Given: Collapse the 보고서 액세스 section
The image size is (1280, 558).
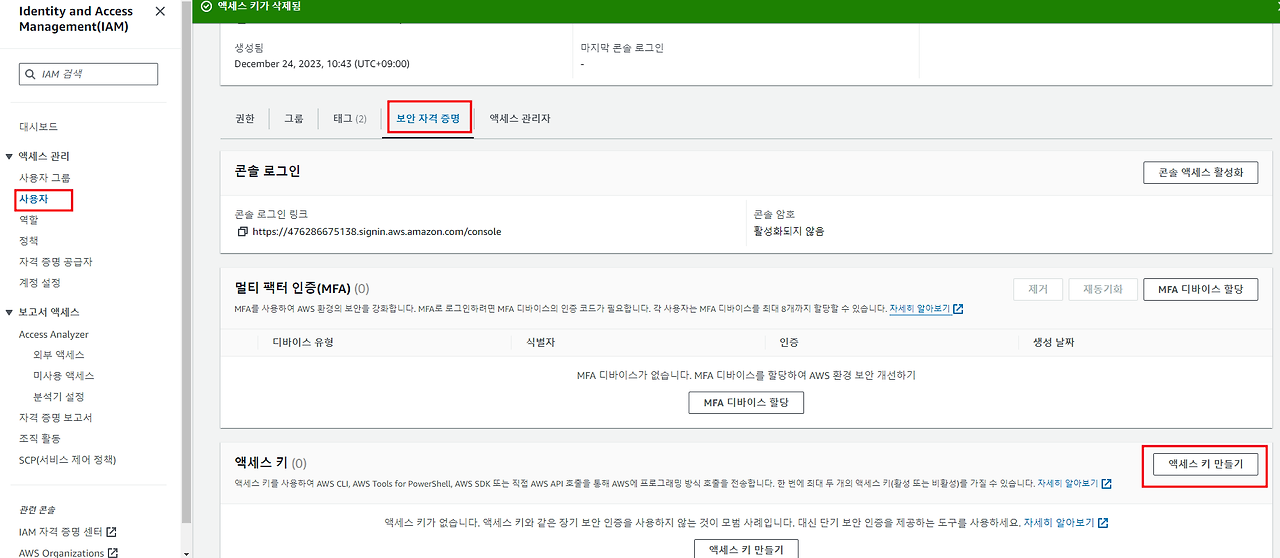Looking at the screenshot, I should 9,313.
